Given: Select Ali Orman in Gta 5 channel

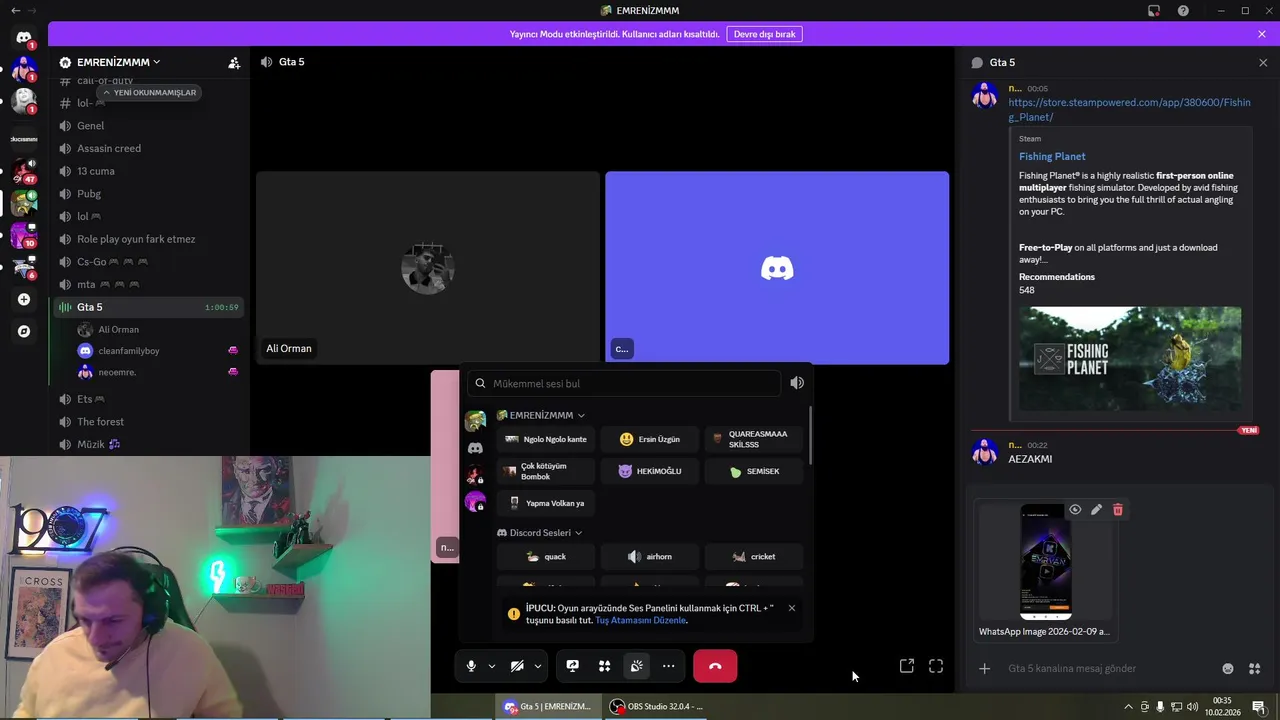Looking at the screenshot, I should (158, 330).
